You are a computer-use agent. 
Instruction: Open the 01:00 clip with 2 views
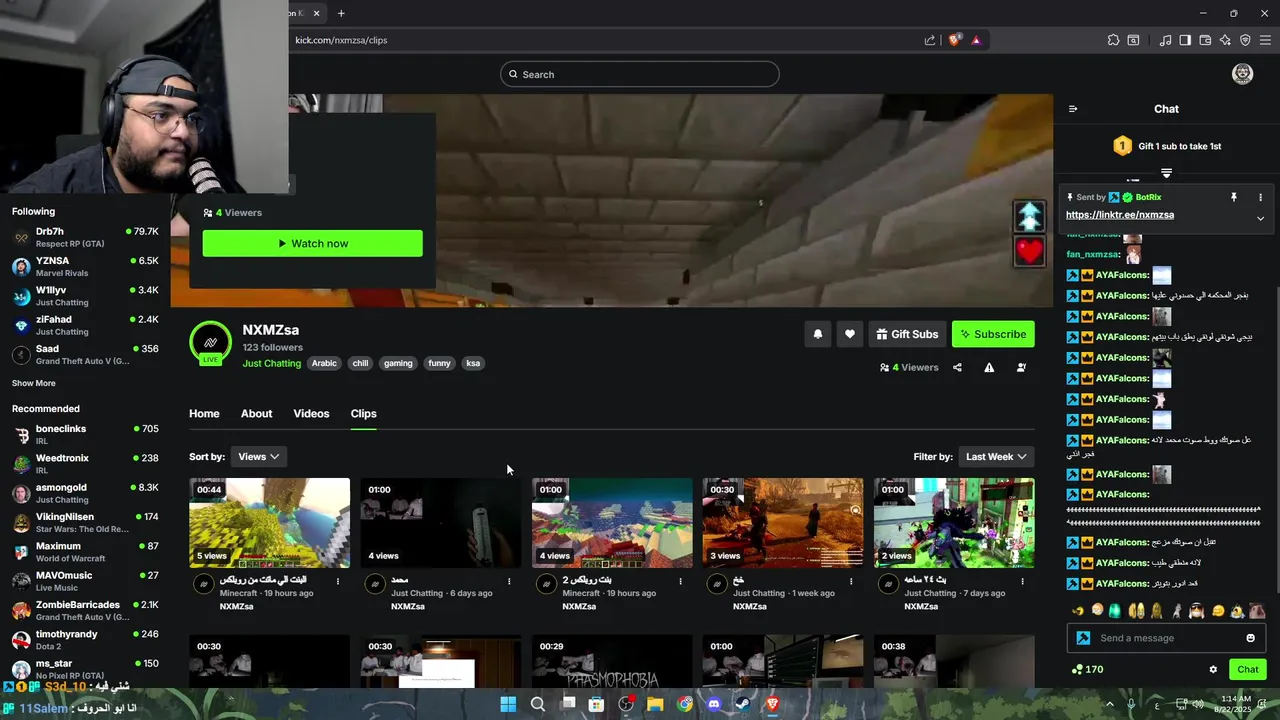954,523
